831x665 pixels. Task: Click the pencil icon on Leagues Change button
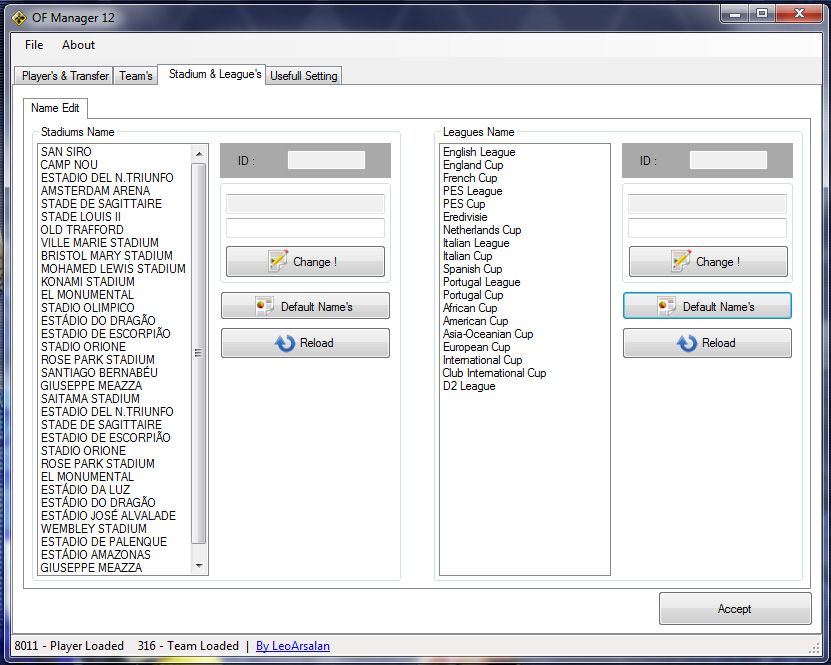[x=681, y=261]
